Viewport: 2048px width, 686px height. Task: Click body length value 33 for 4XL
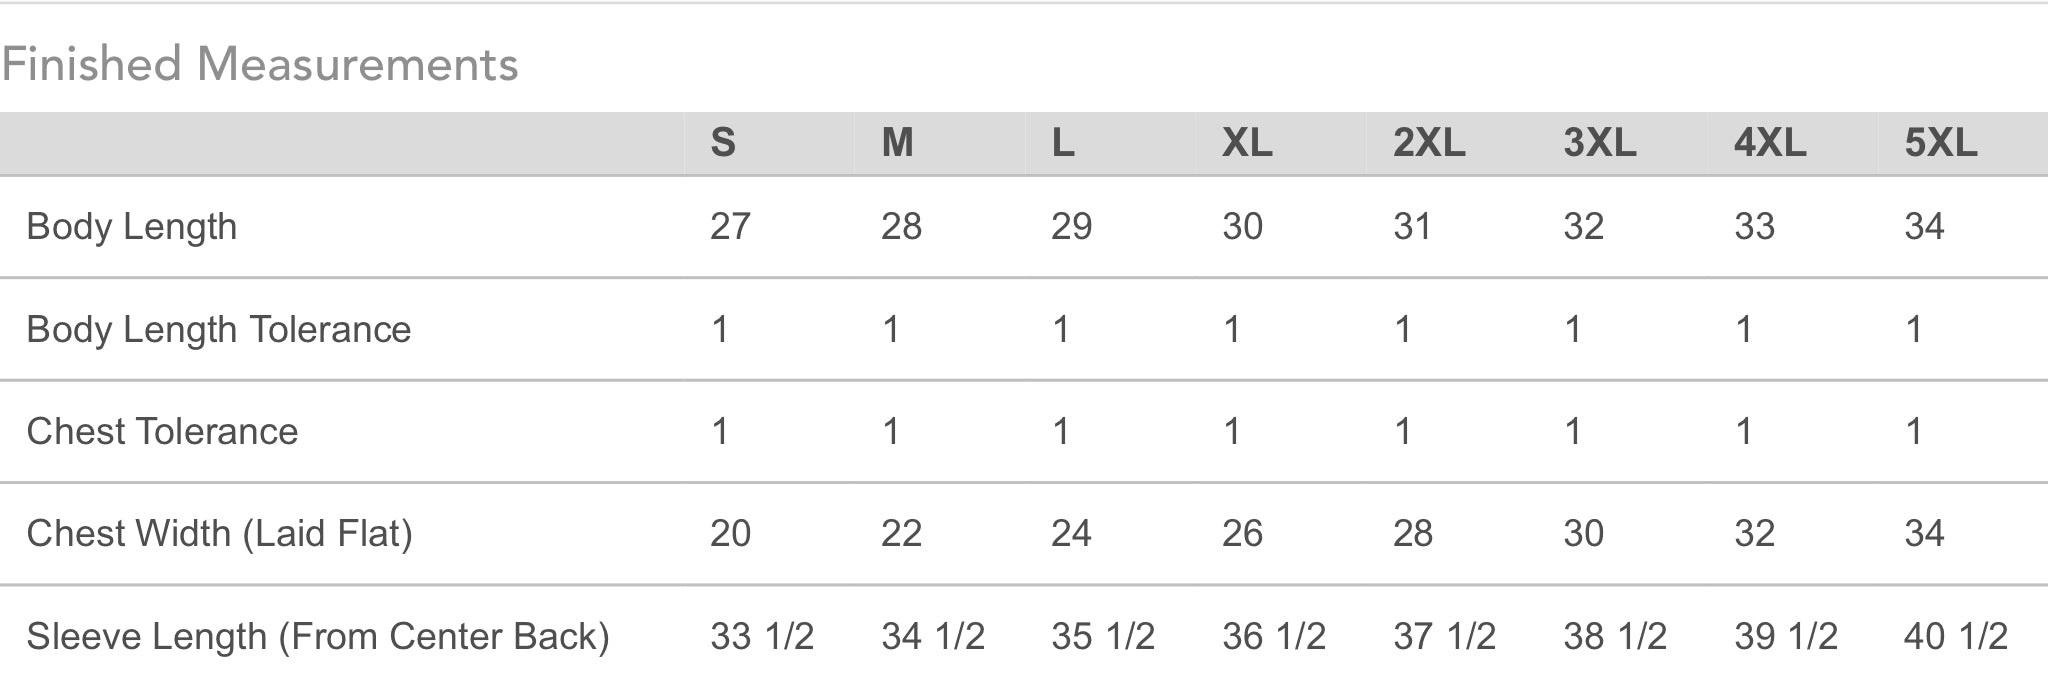[1754, 226]
